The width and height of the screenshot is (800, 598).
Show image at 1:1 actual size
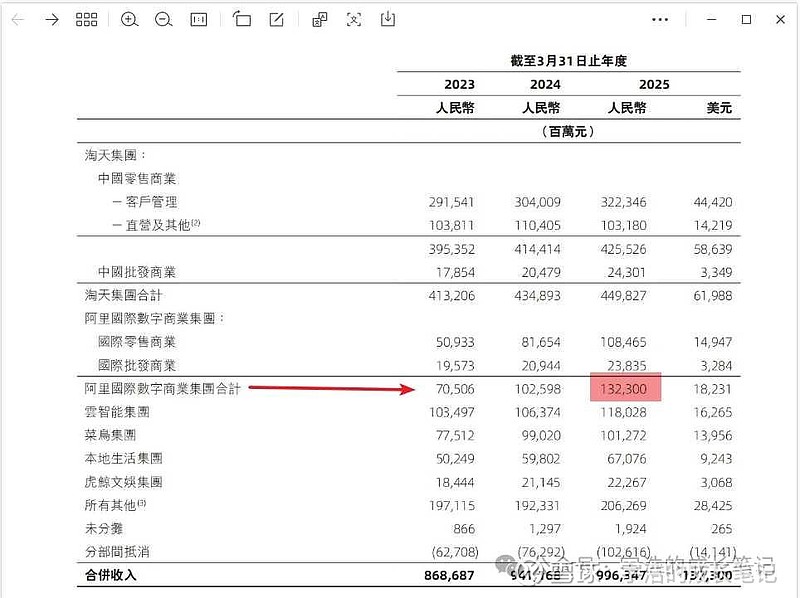pos(198,20)
